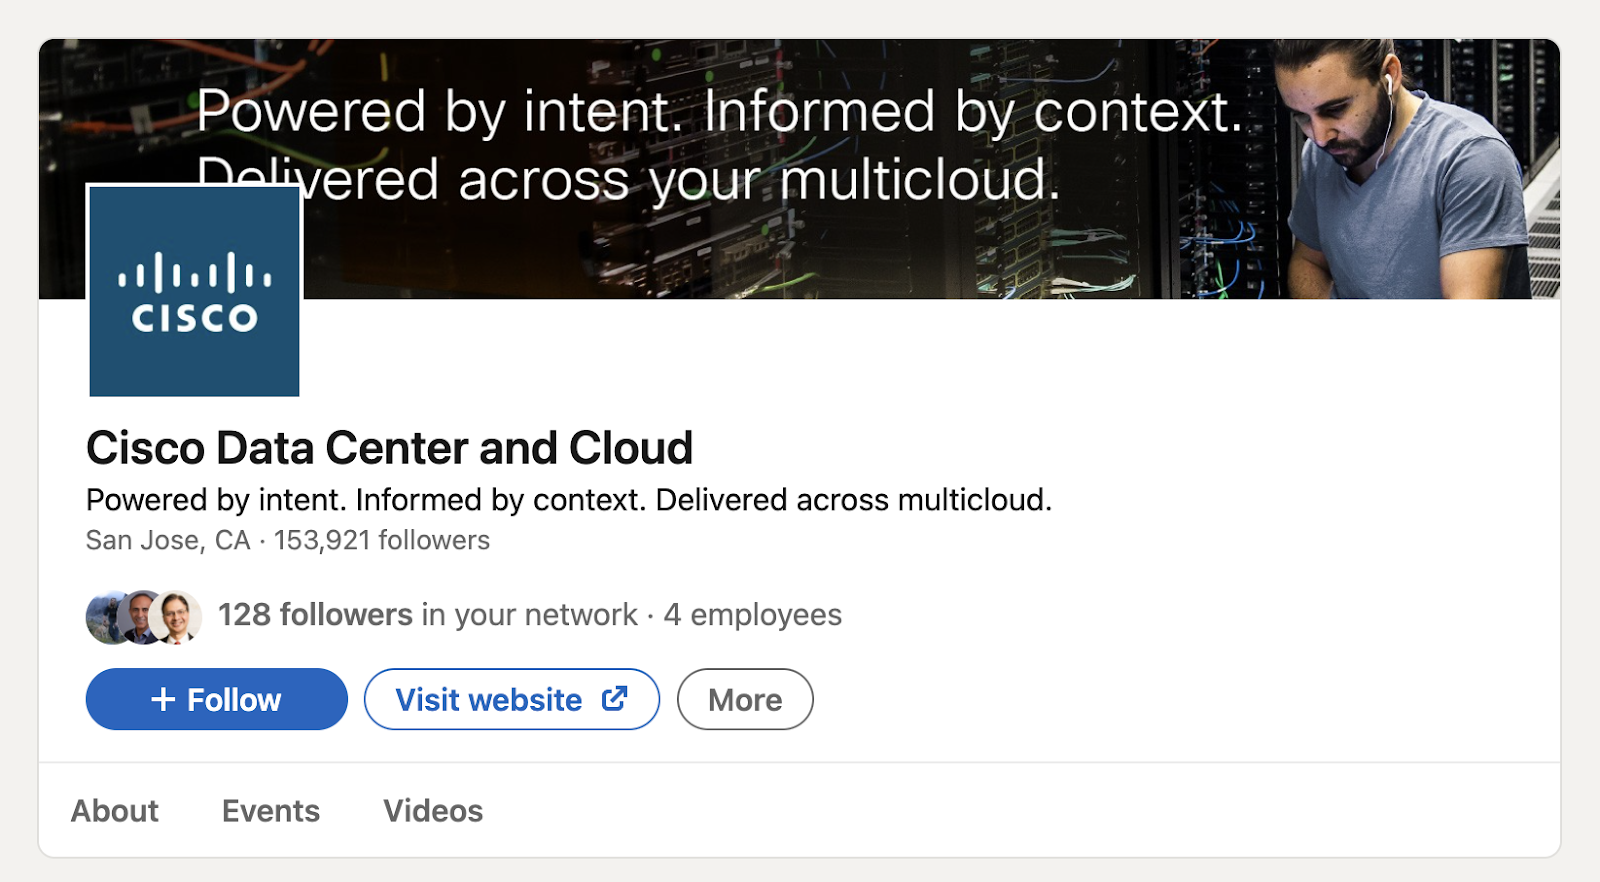This screenshot has height=882, width=1600.
Task: Open the 128 followers in your network link
Action: point(428,614)
